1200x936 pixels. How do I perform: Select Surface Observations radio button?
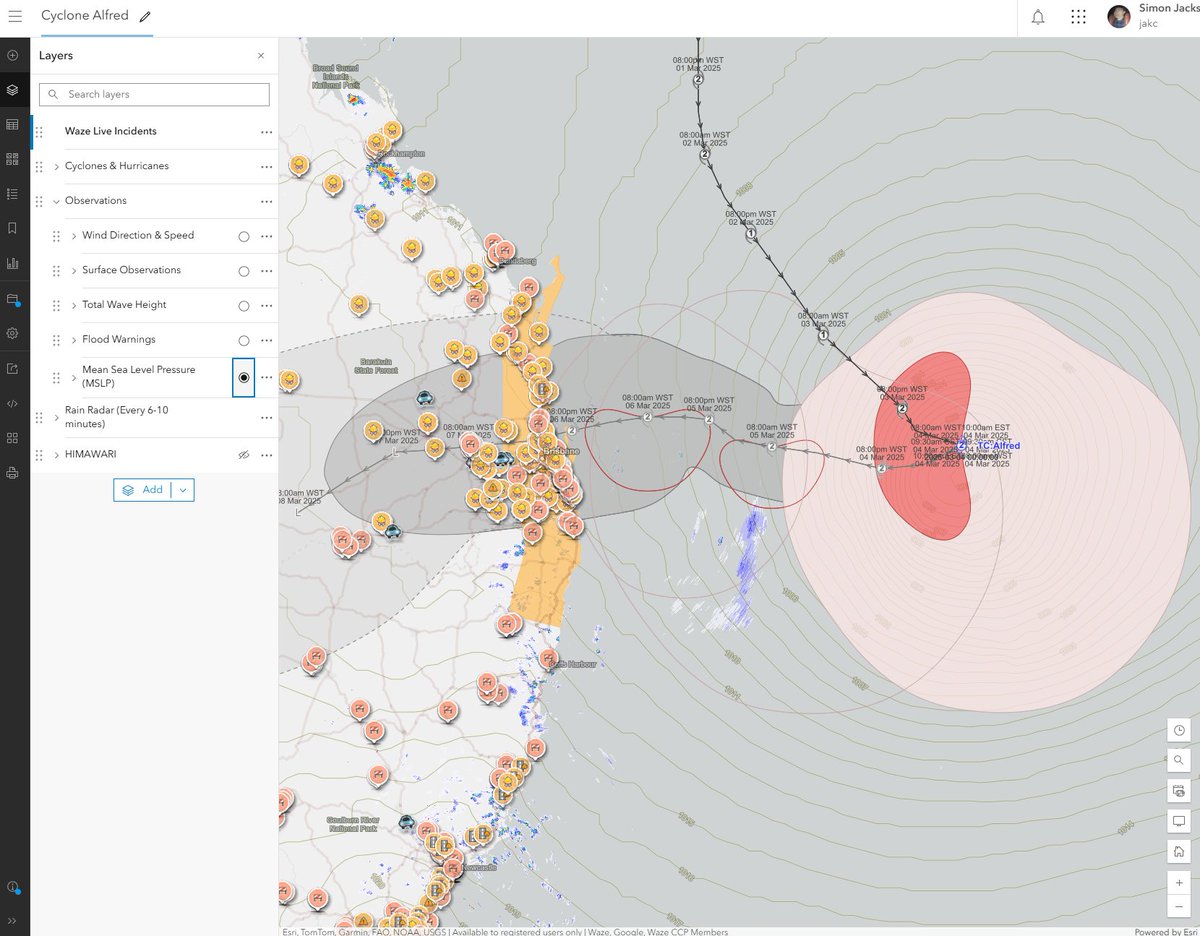point(243,271)
